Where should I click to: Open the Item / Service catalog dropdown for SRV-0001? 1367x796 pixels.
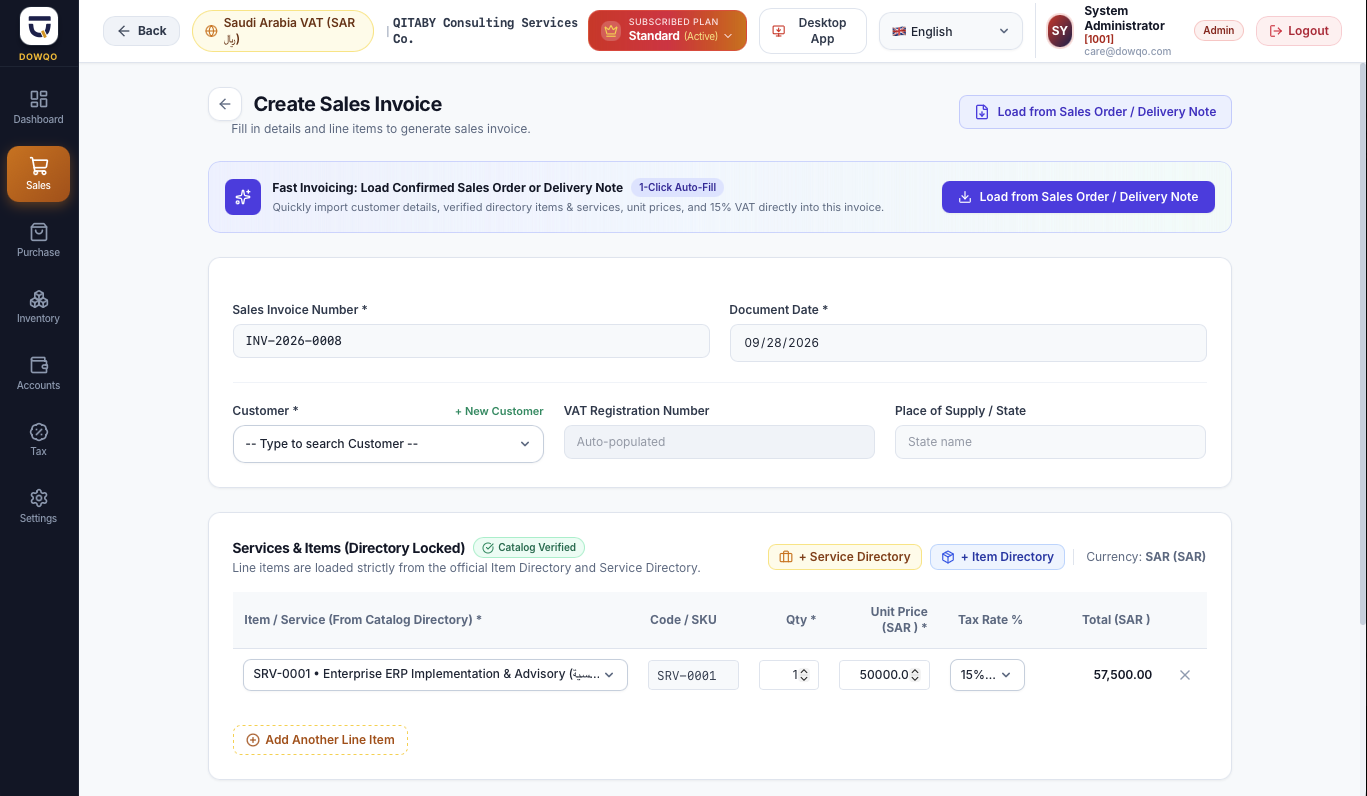coord(435,675)
